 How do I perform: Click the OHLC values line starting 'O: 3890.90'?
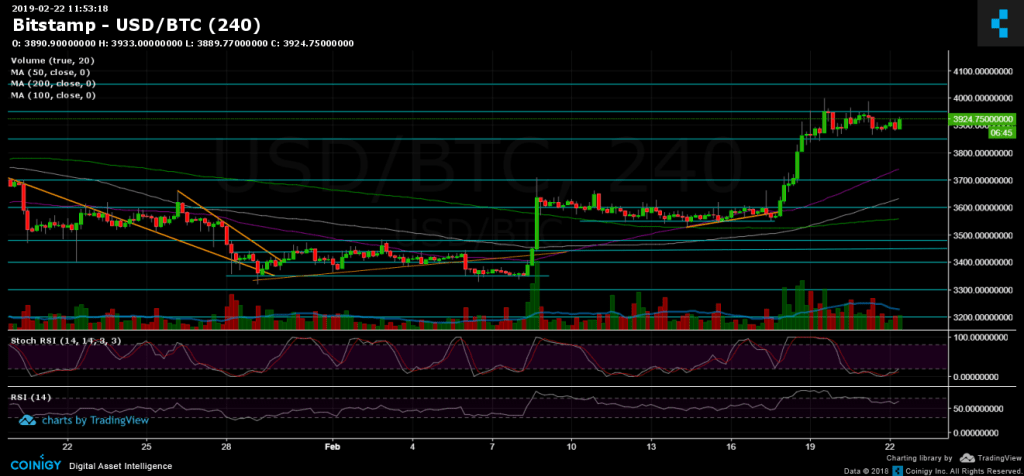(x=183, y=44)
